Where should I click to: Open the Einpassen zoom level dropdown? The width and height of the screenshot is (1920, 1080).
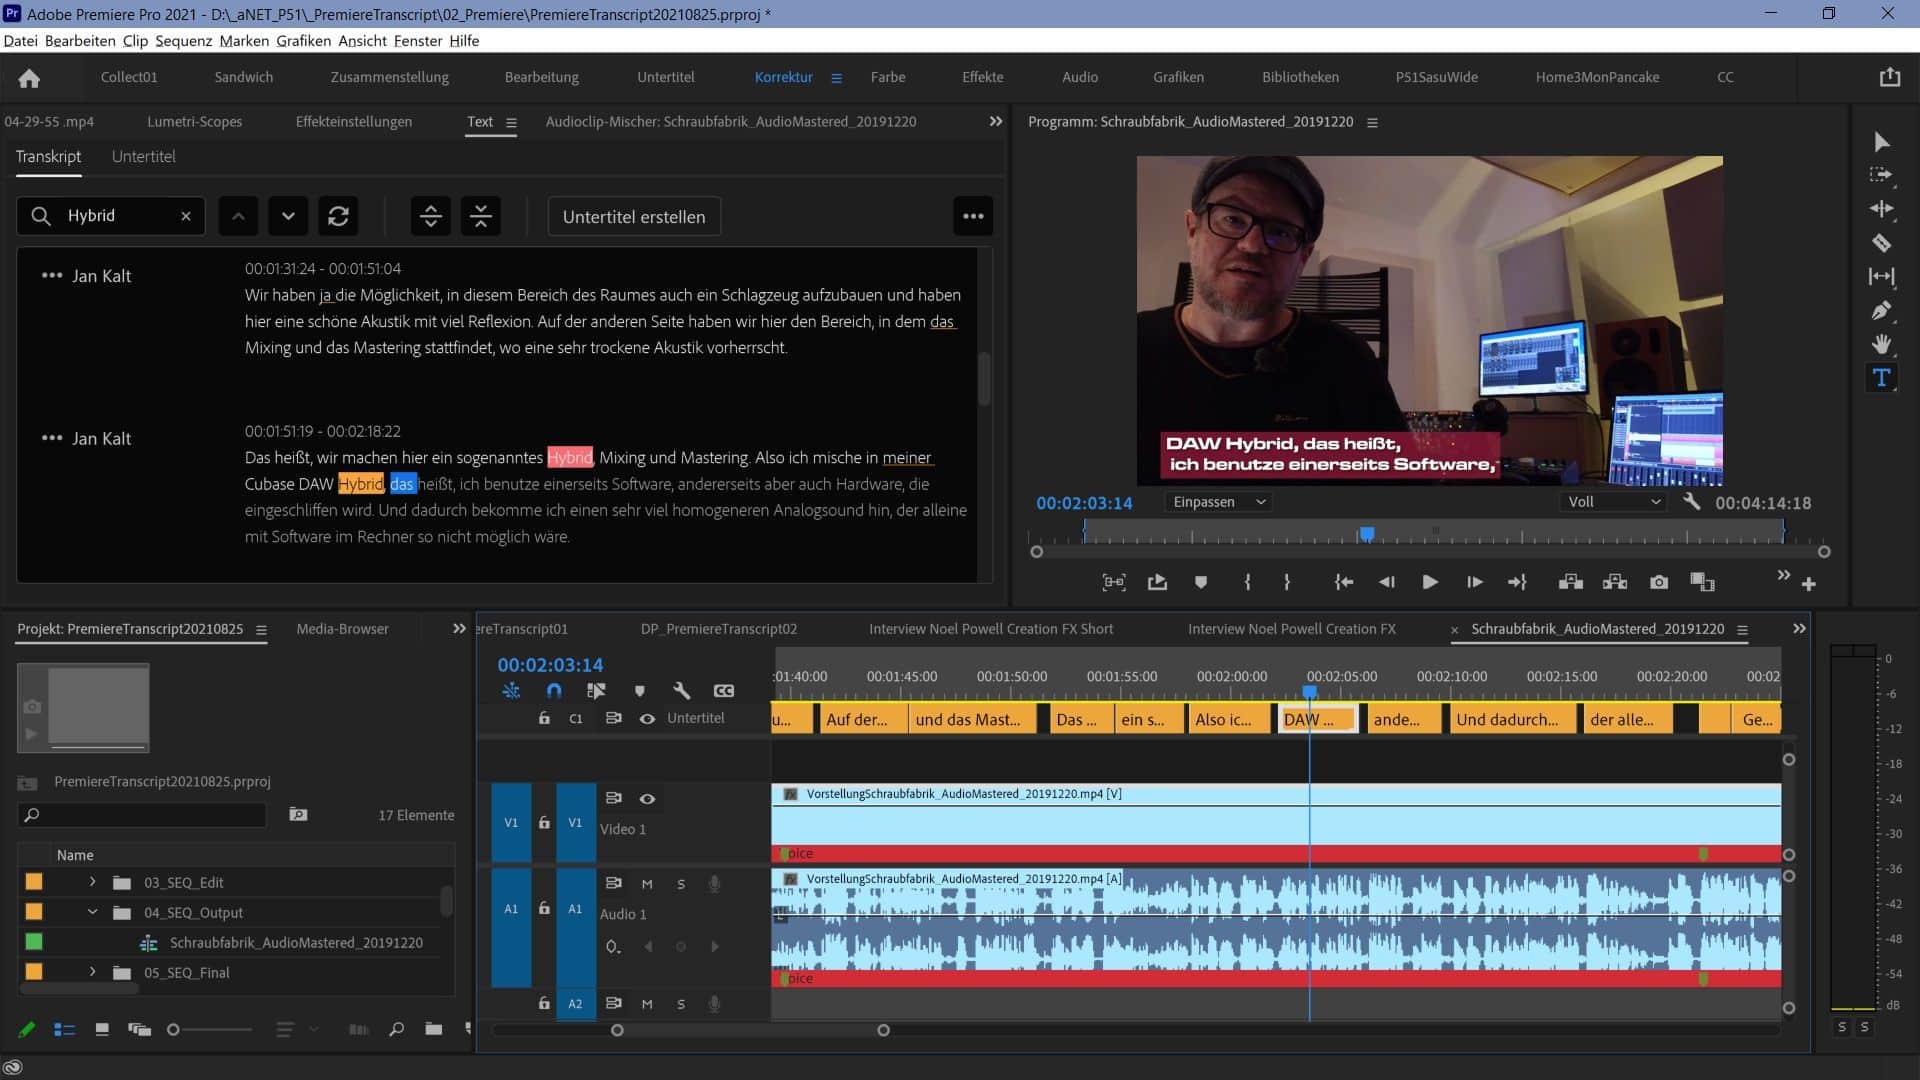pyautogui.click(x=1218, y=502)
